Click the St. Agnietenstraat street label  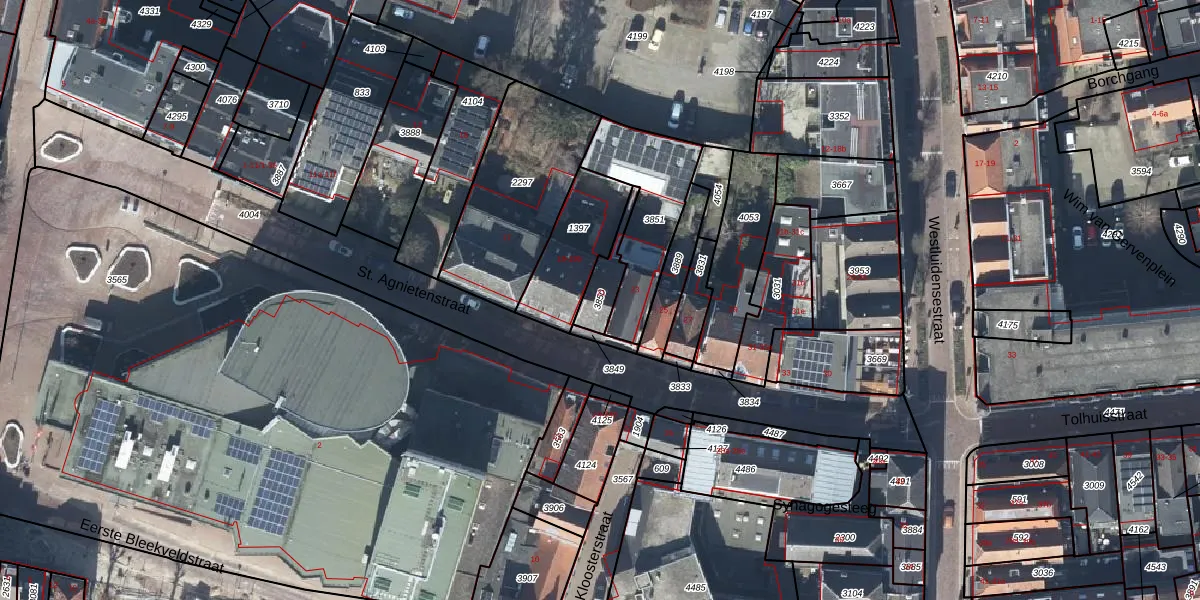coord(413,290)
